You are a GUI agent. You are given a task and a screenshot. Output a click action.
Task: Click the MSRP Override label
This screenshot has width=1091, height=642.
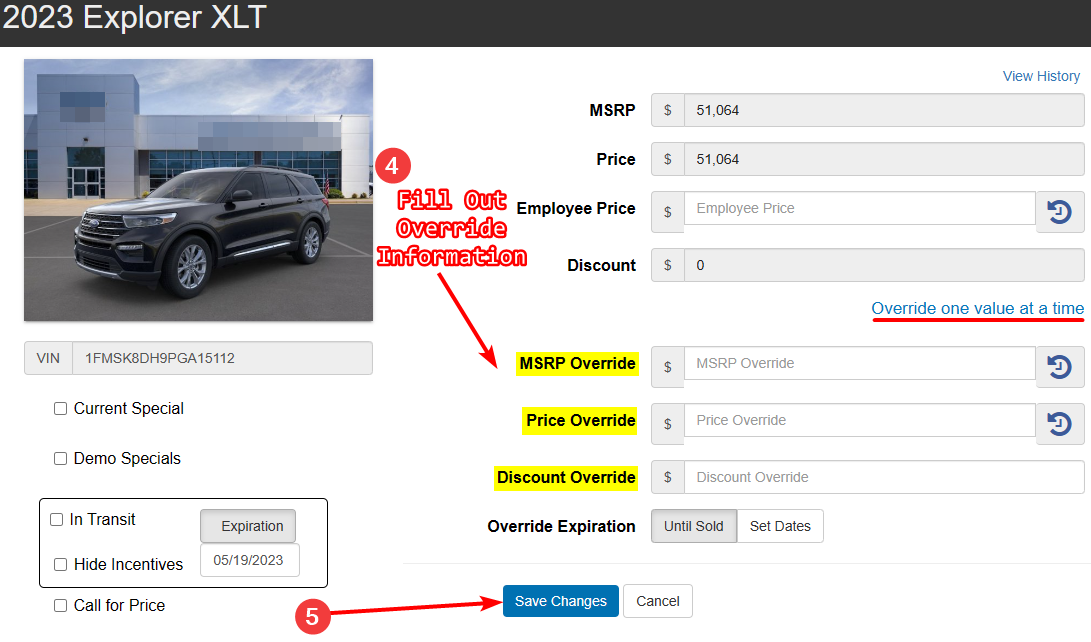(x=578, y=364)
